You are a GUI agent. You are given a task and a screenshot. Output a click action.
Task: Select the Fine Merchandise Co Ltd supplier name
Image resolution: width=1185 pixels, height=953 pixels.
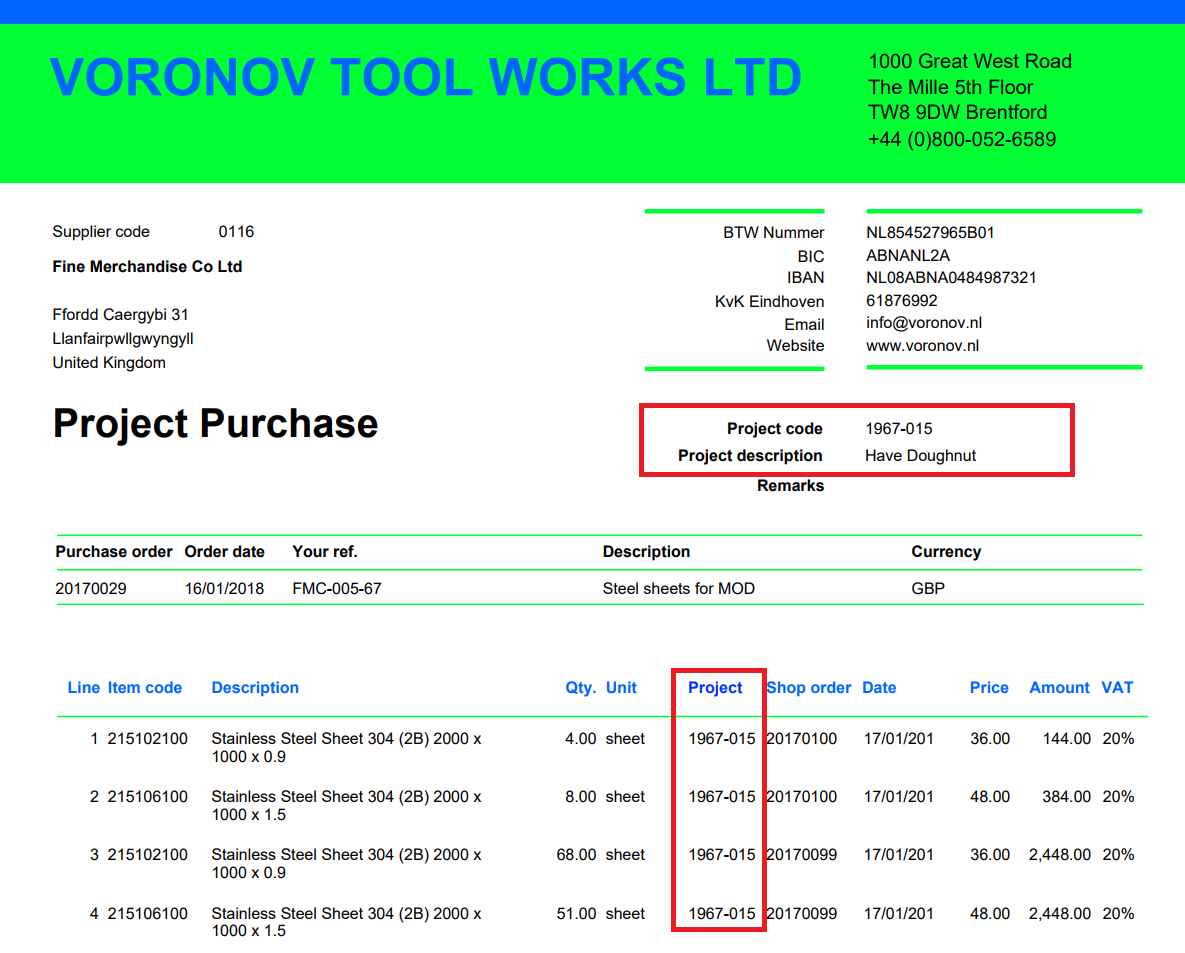(147, 267)
